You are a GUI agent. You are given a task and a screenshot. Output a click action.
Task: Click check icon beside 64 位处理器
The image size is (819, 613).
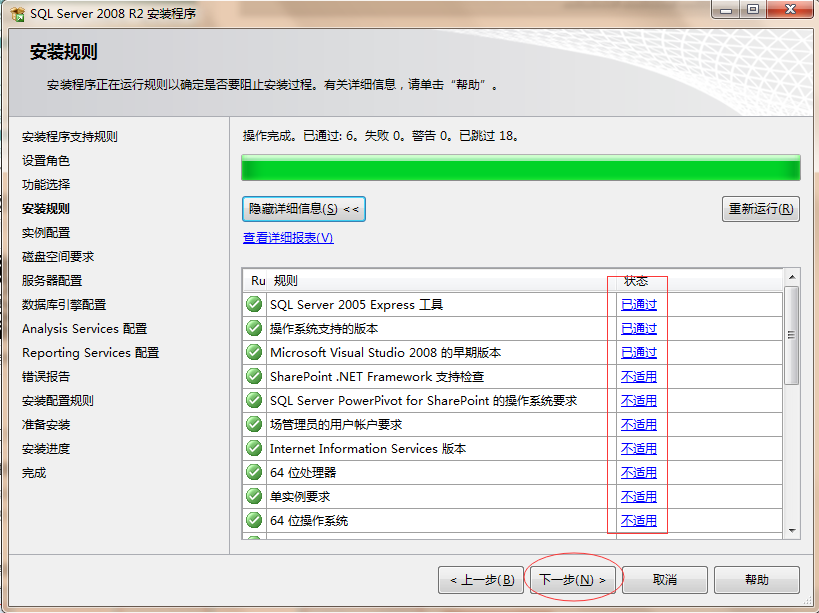[x=254, y=472]
